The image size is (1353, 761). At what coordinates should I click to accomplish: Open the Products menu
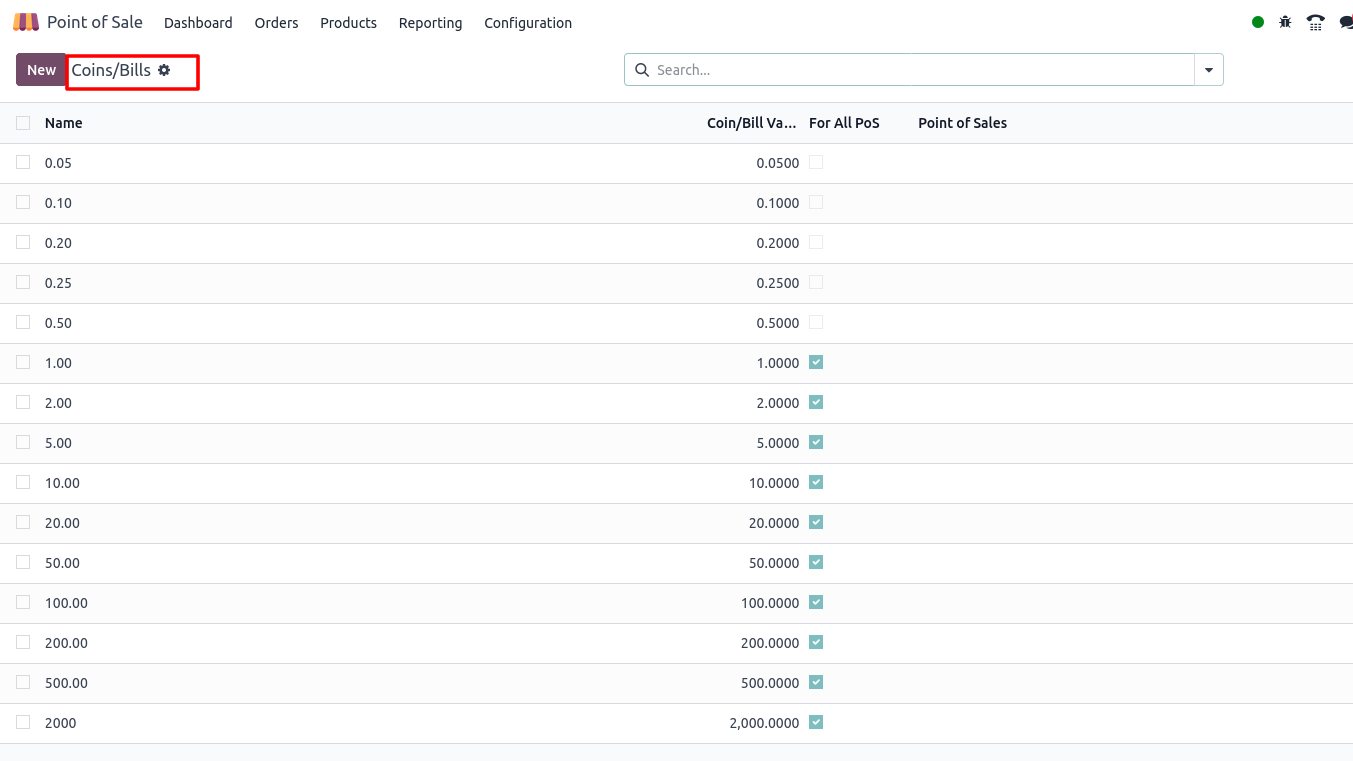(x=348, y=23)
